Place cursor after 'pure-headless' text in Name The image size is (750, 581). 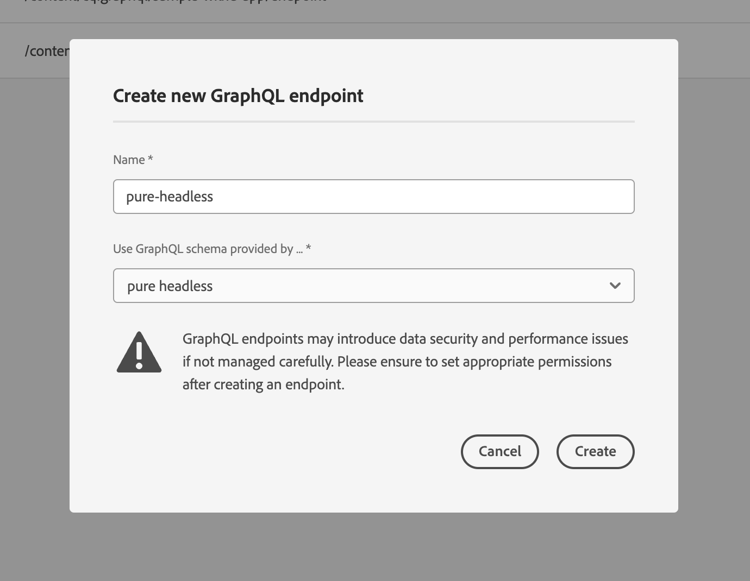tap(214, 197)
